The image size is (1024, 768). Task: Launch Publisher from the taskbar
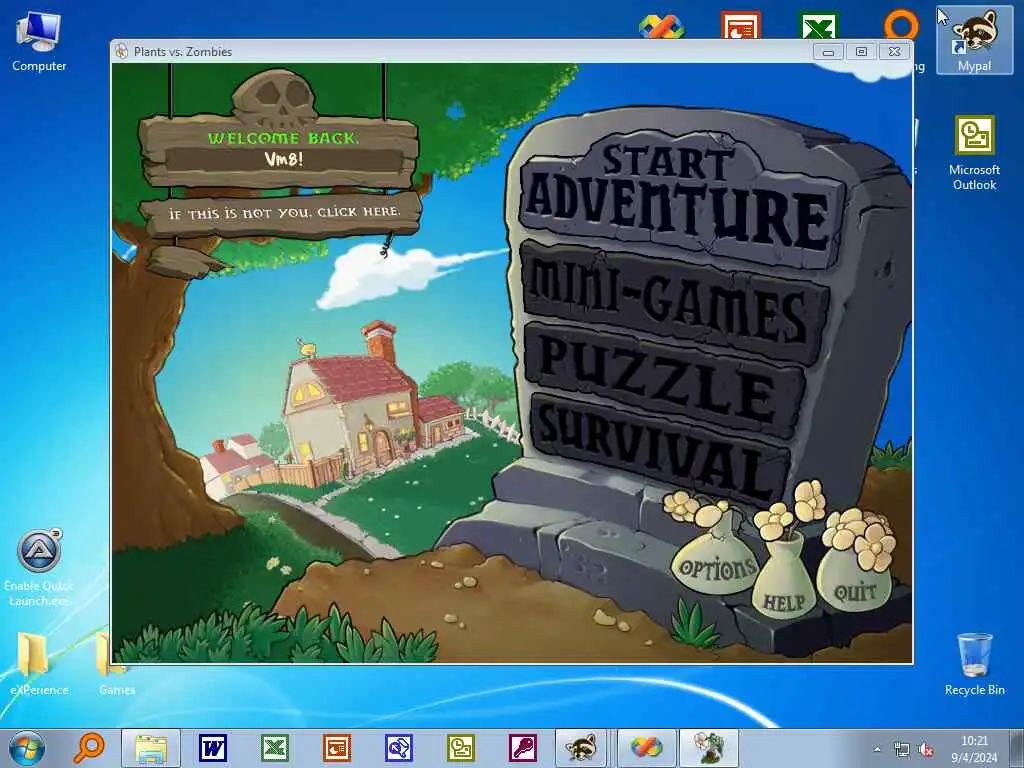(x=399, y=748)
